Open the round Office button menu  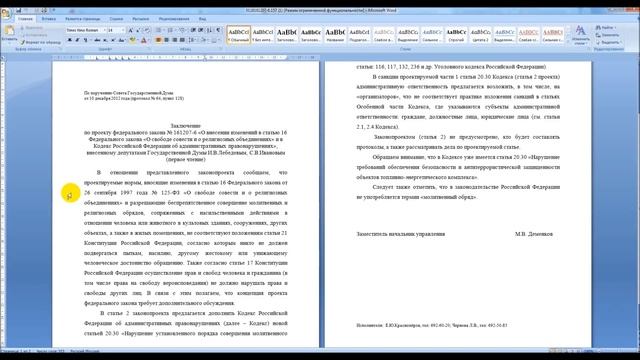(6, 14)
